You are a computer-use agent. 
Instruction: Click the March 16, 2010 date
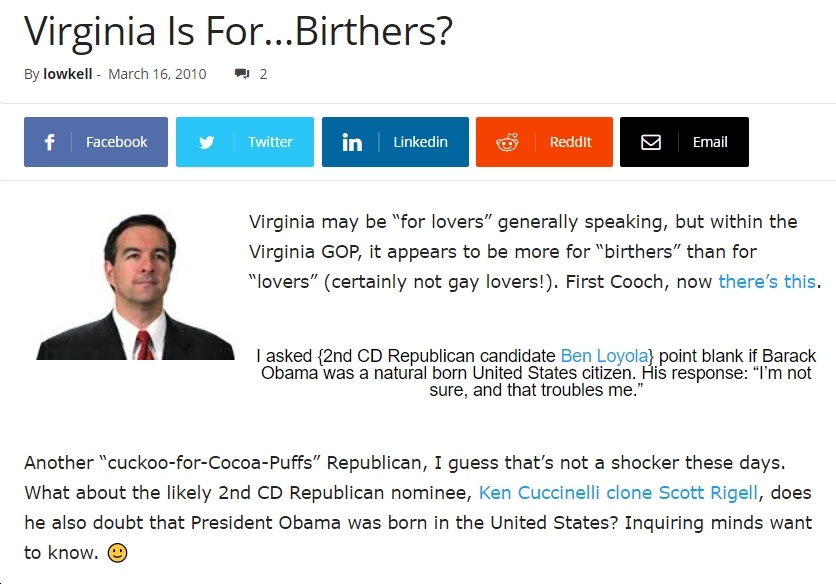(x=157, y=74)
